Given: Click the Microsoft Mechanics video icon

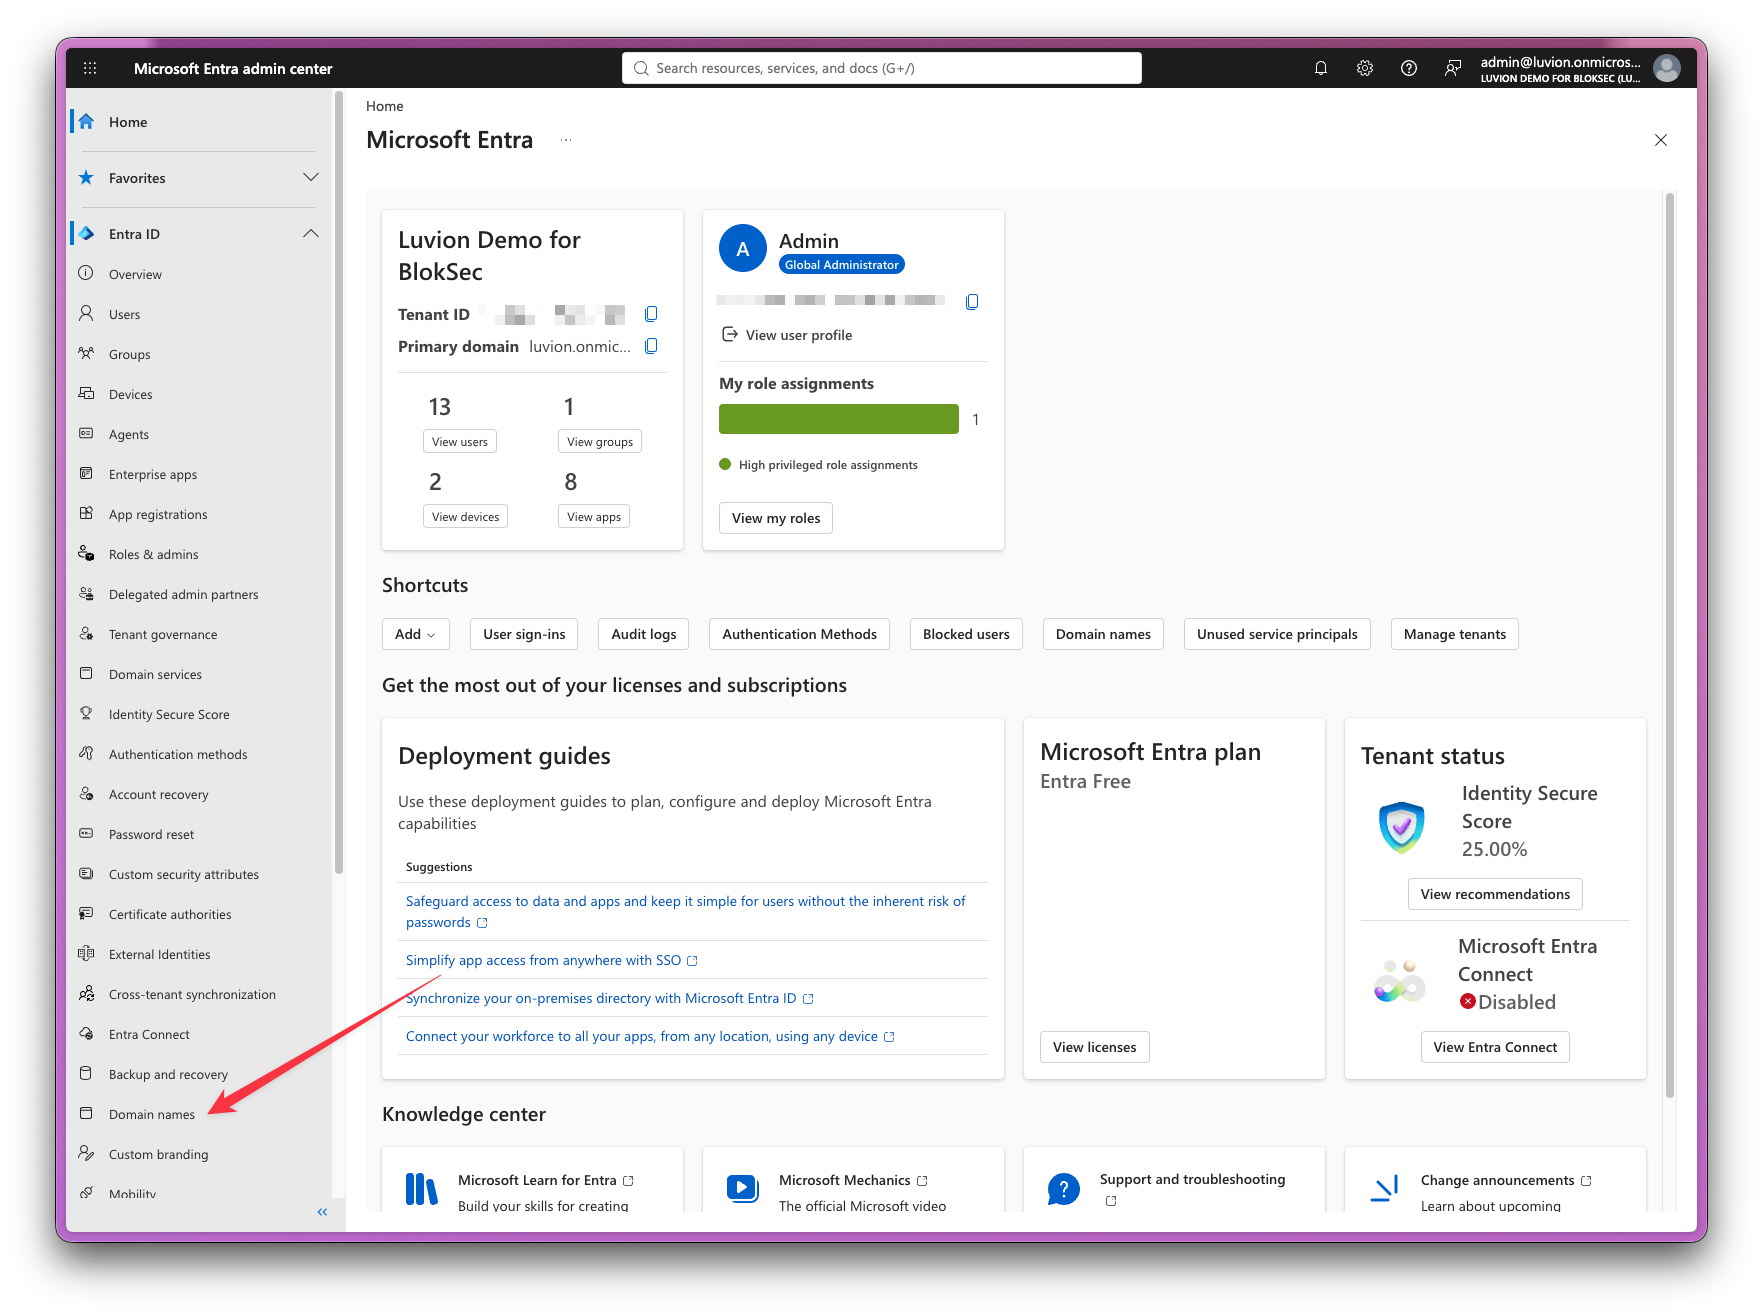Looking at the screenshot, I should pos(743,1188).
